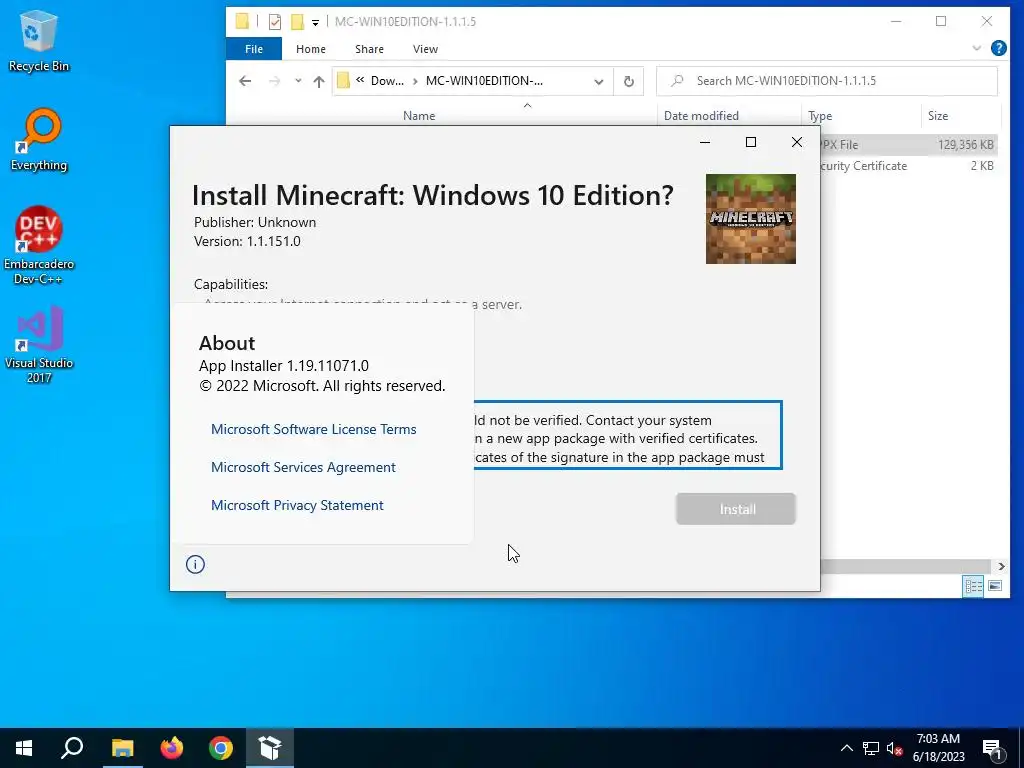1024x768 pixels.
Task: Launch Firefox from taskbar
Action: pyautogui.click(x=172, y=748)
